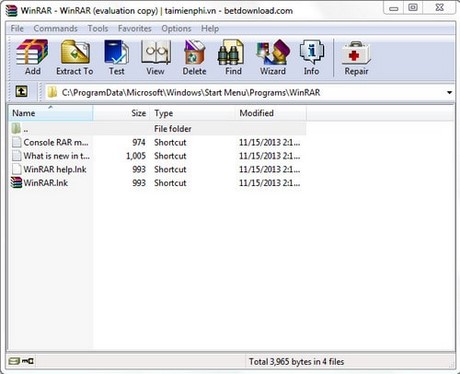Click the Add archive toolbar icon
This screenshot has width=460, height=374.
32,57
